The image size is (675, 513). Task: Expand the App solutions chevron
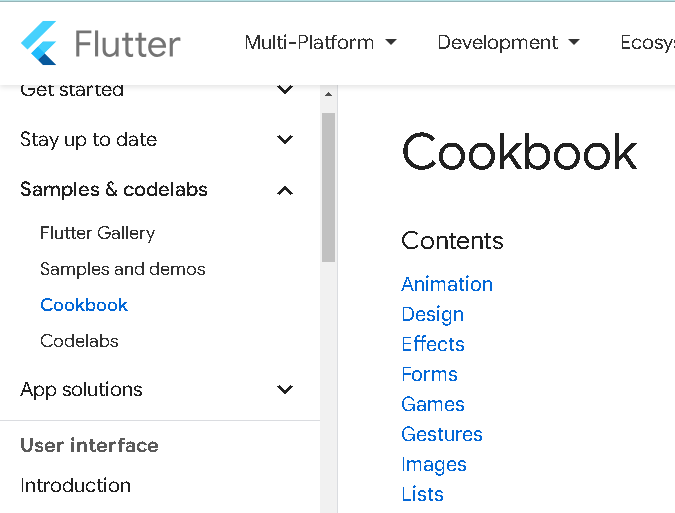[x=285, y=389]
